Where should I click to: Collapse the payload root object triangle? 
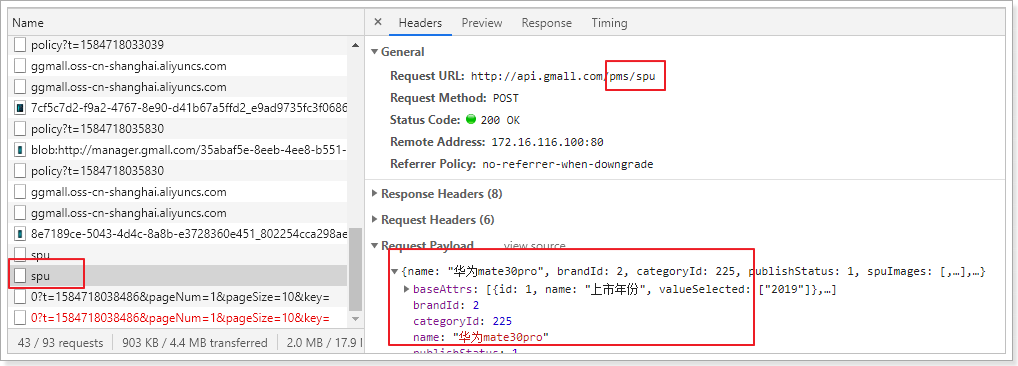pos(395,272)
